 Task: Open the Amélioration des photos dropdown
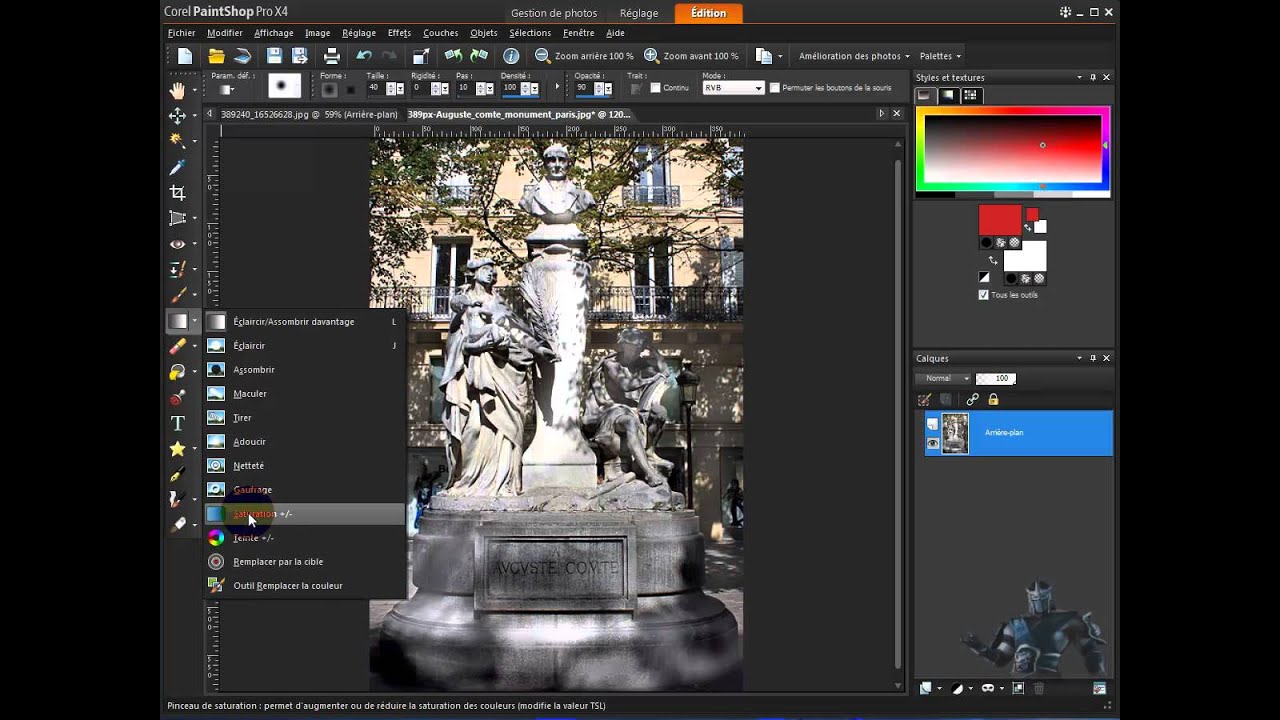coord(854,56)
